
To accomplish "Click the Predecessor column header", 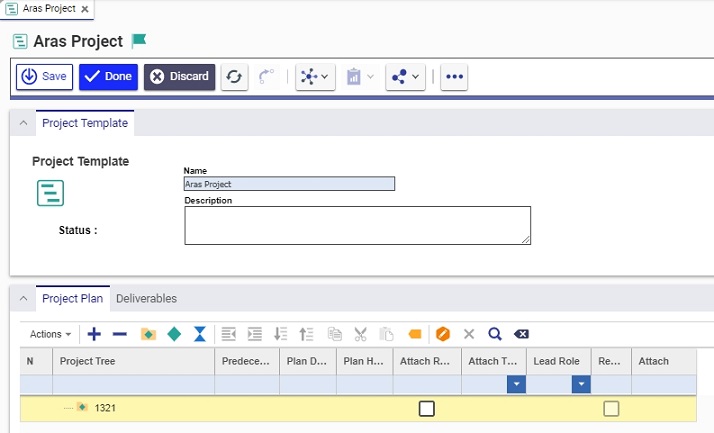I will point(247,362).
